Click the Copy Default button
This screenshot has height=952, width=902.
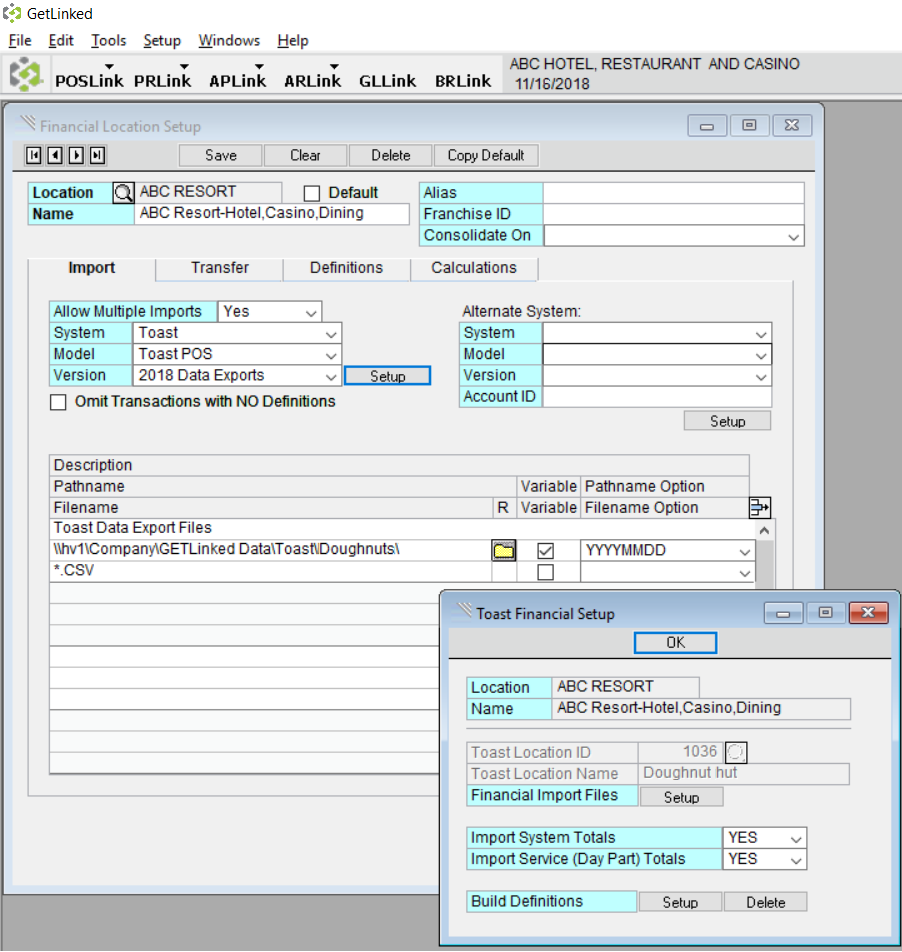click(486, 155)
